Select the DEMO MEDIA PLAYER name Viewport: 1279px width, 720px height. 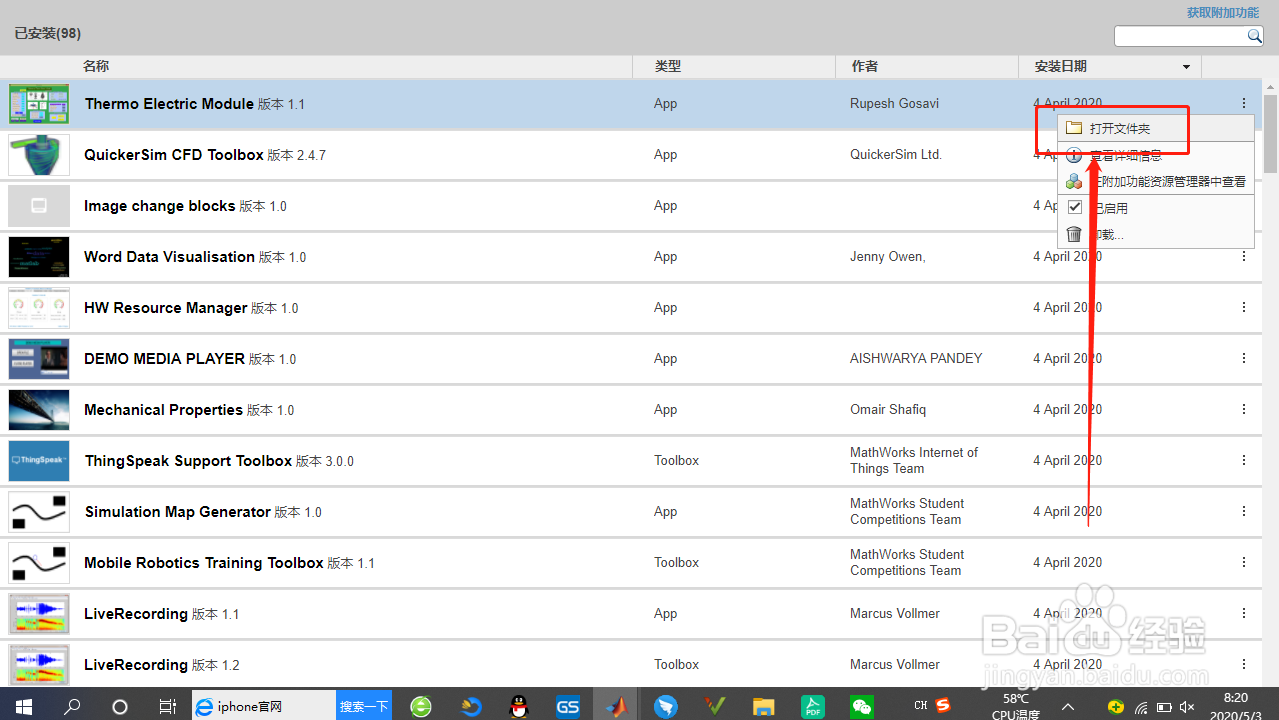point(165,359)
